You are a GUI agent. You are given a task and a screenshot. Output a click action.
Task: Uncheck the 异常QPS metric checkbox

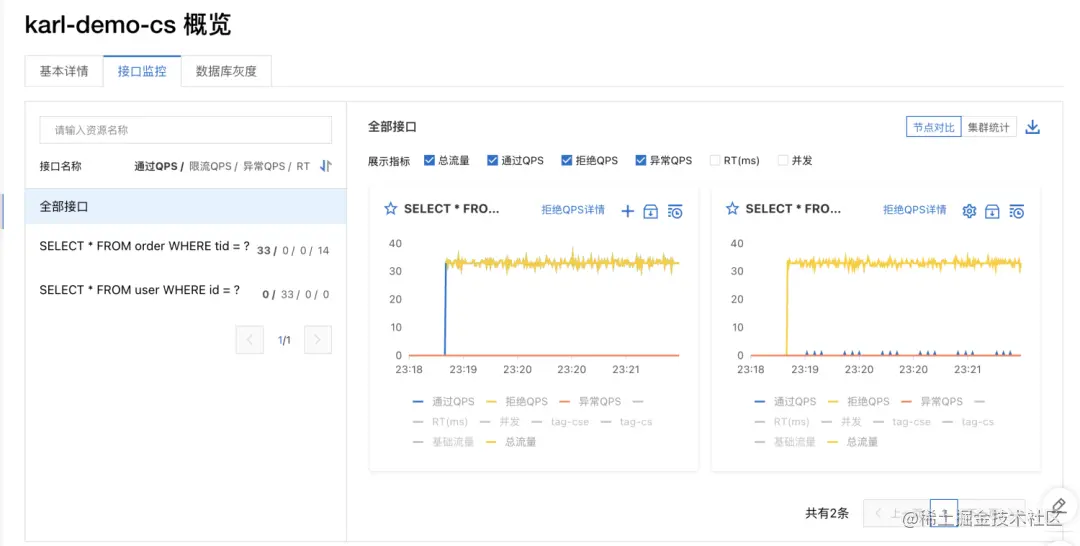tap(641, 160)
